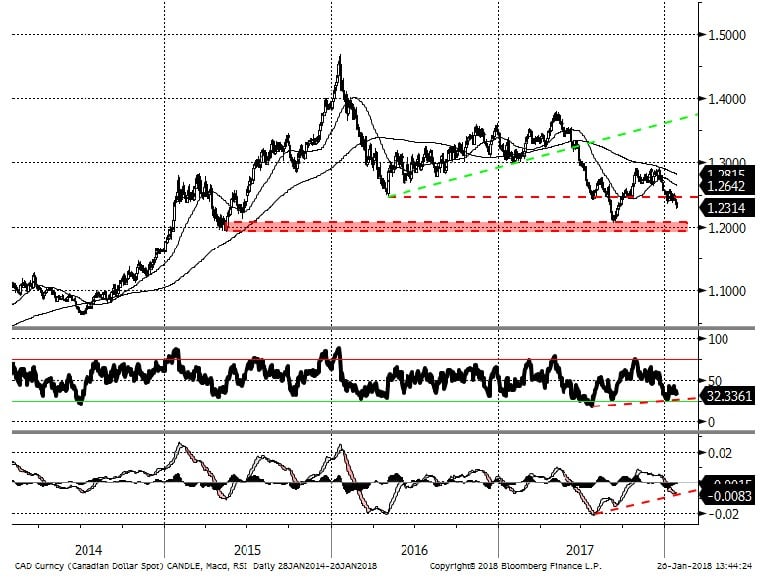Screen dimensions: 774x579
Task: Select the 2017 year label on time axis
Action: 577,550
